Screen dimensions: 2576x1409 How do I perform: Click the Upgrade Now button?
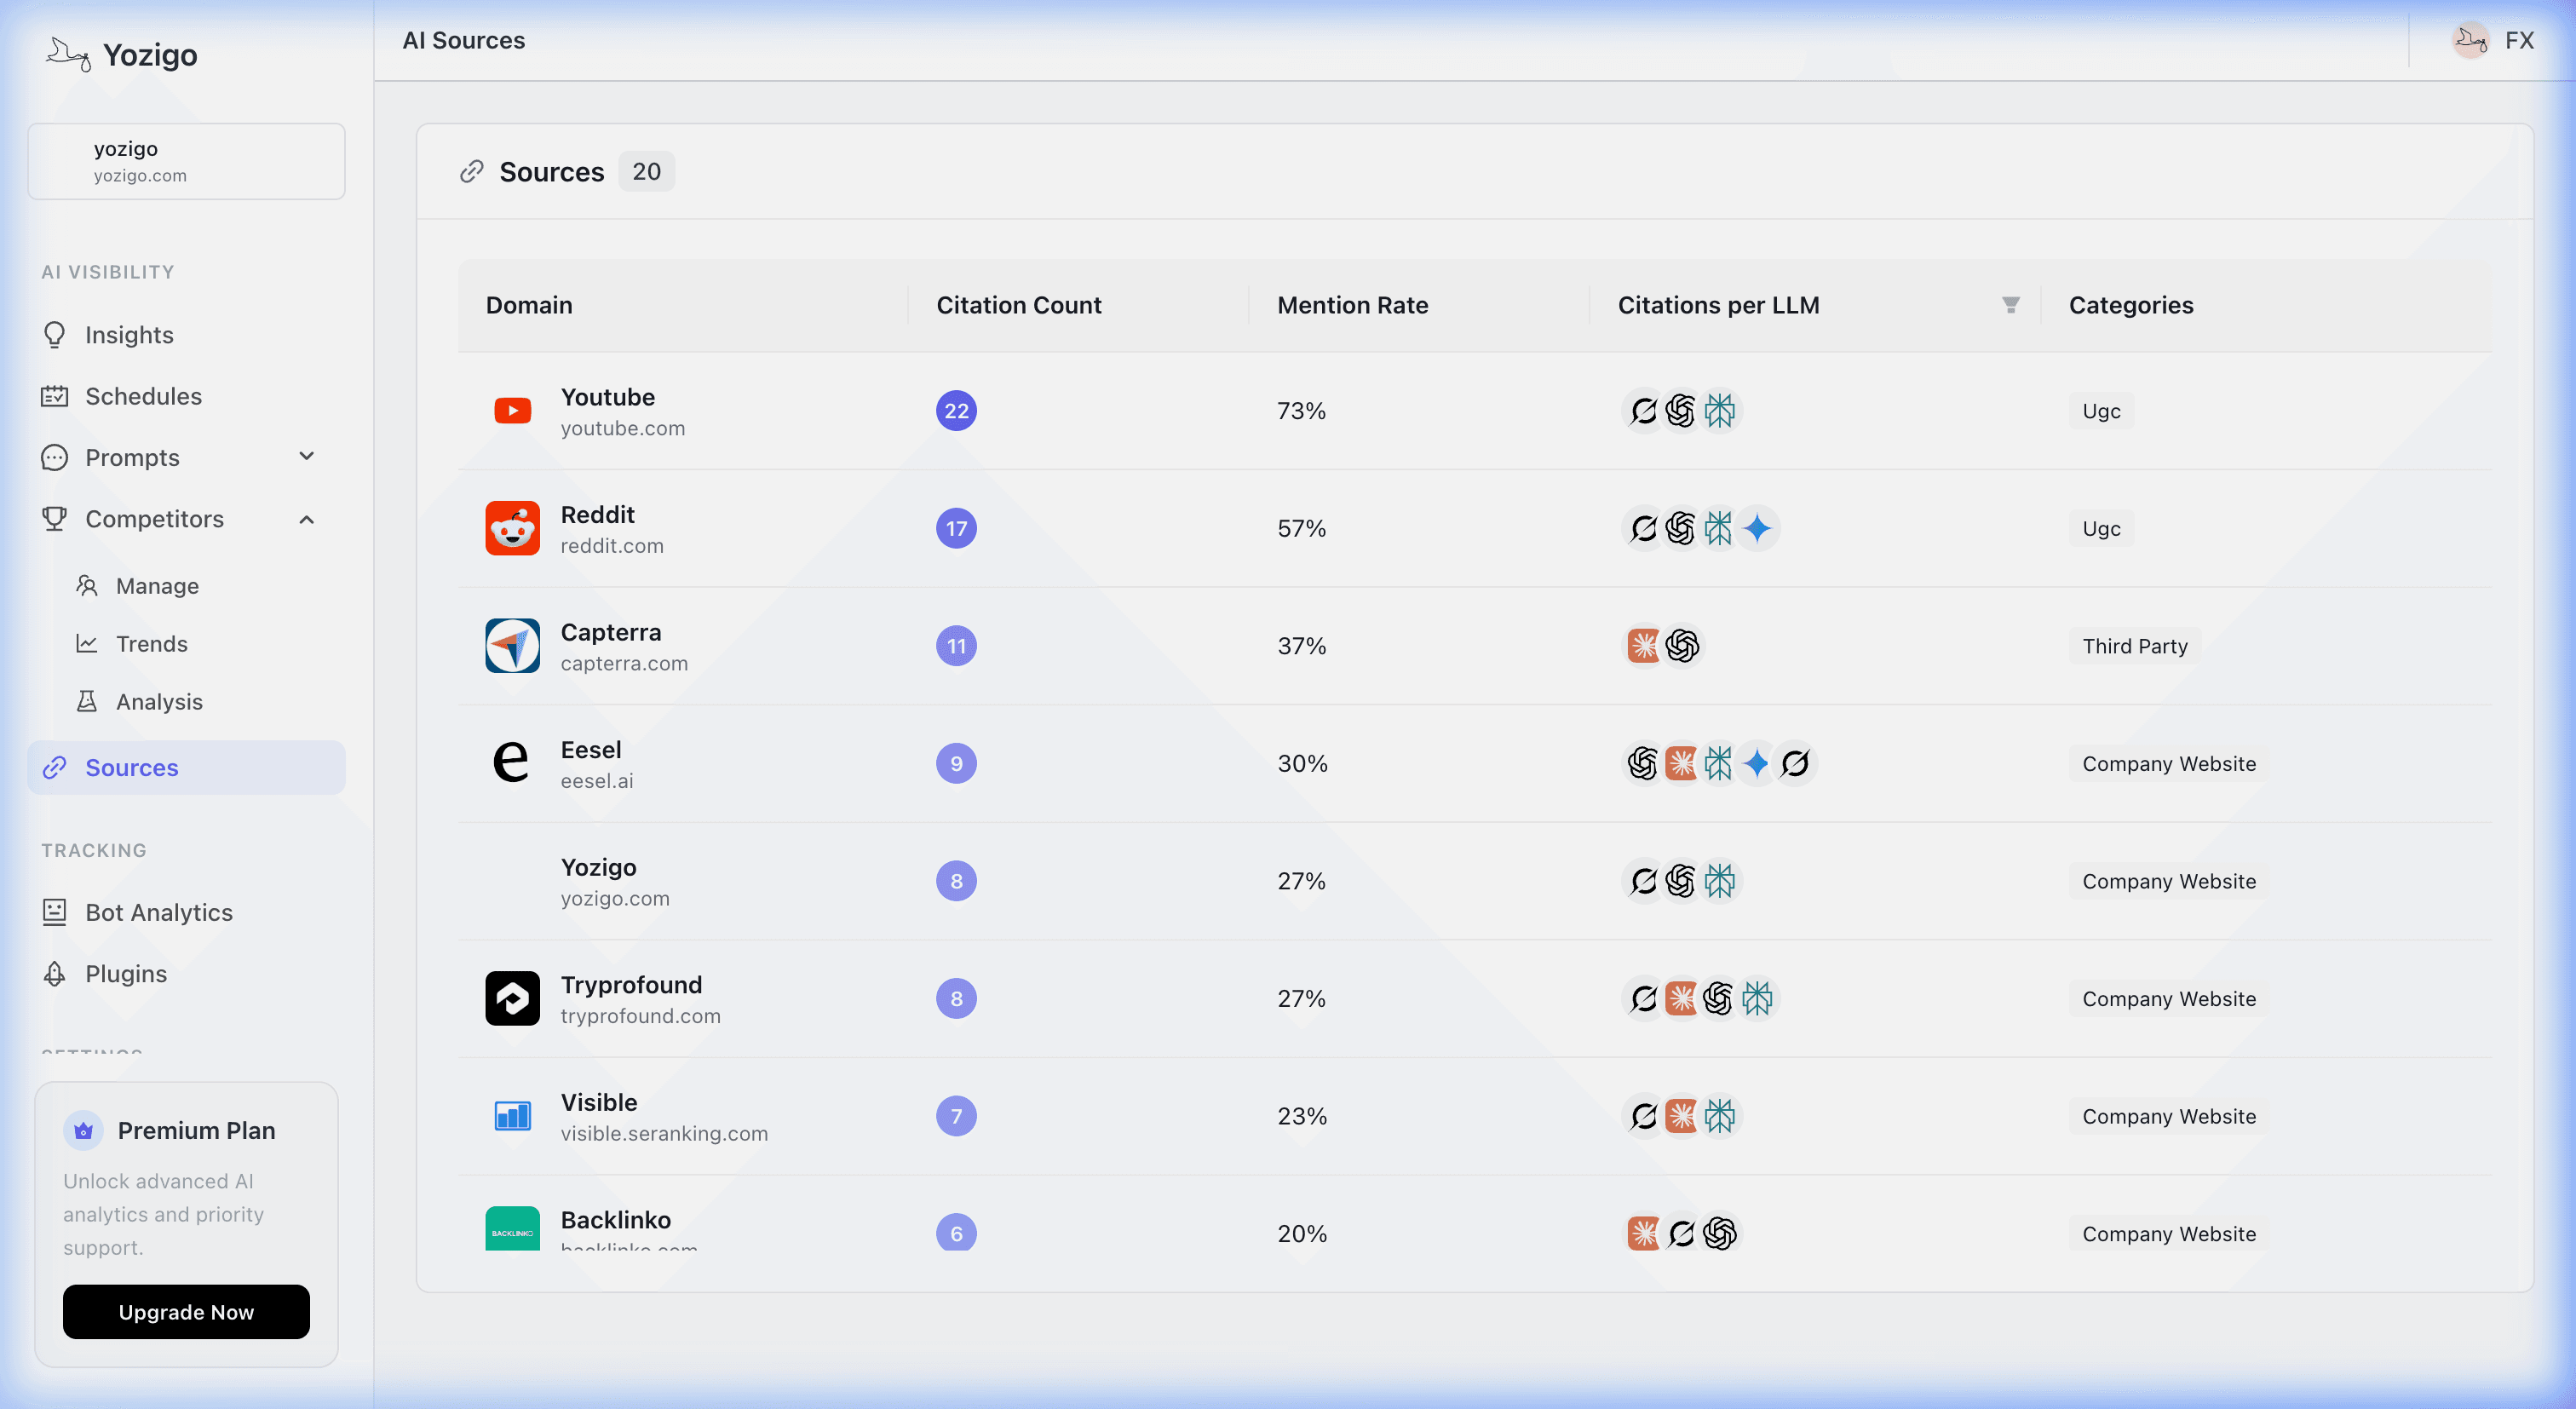tap(186, 1312)
